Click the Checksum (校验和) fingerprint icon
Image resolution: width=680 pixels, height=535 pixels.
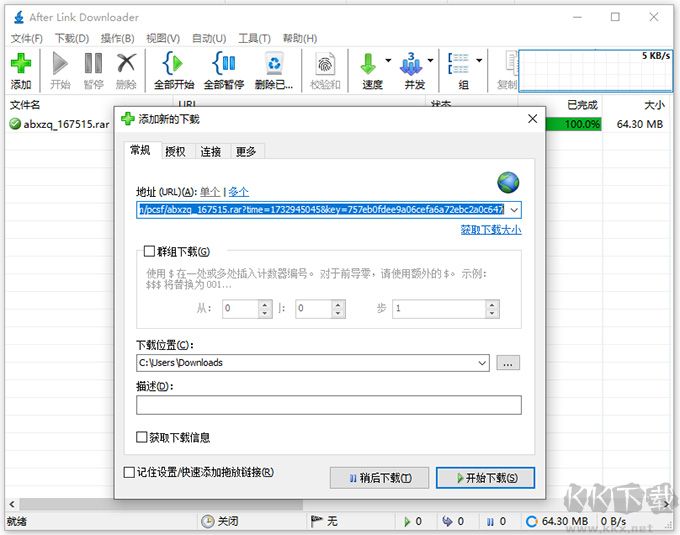pyautogui.click(x=325, y=65)
